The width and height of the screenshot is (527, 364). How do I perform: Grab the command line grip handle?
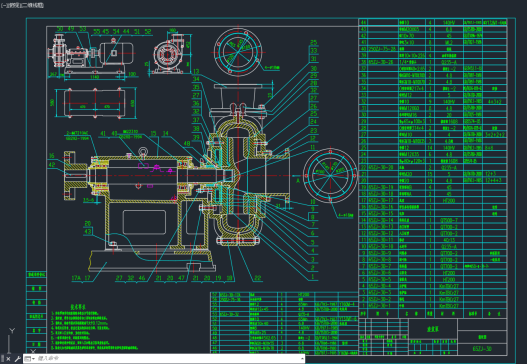click(x=2, y=359)
